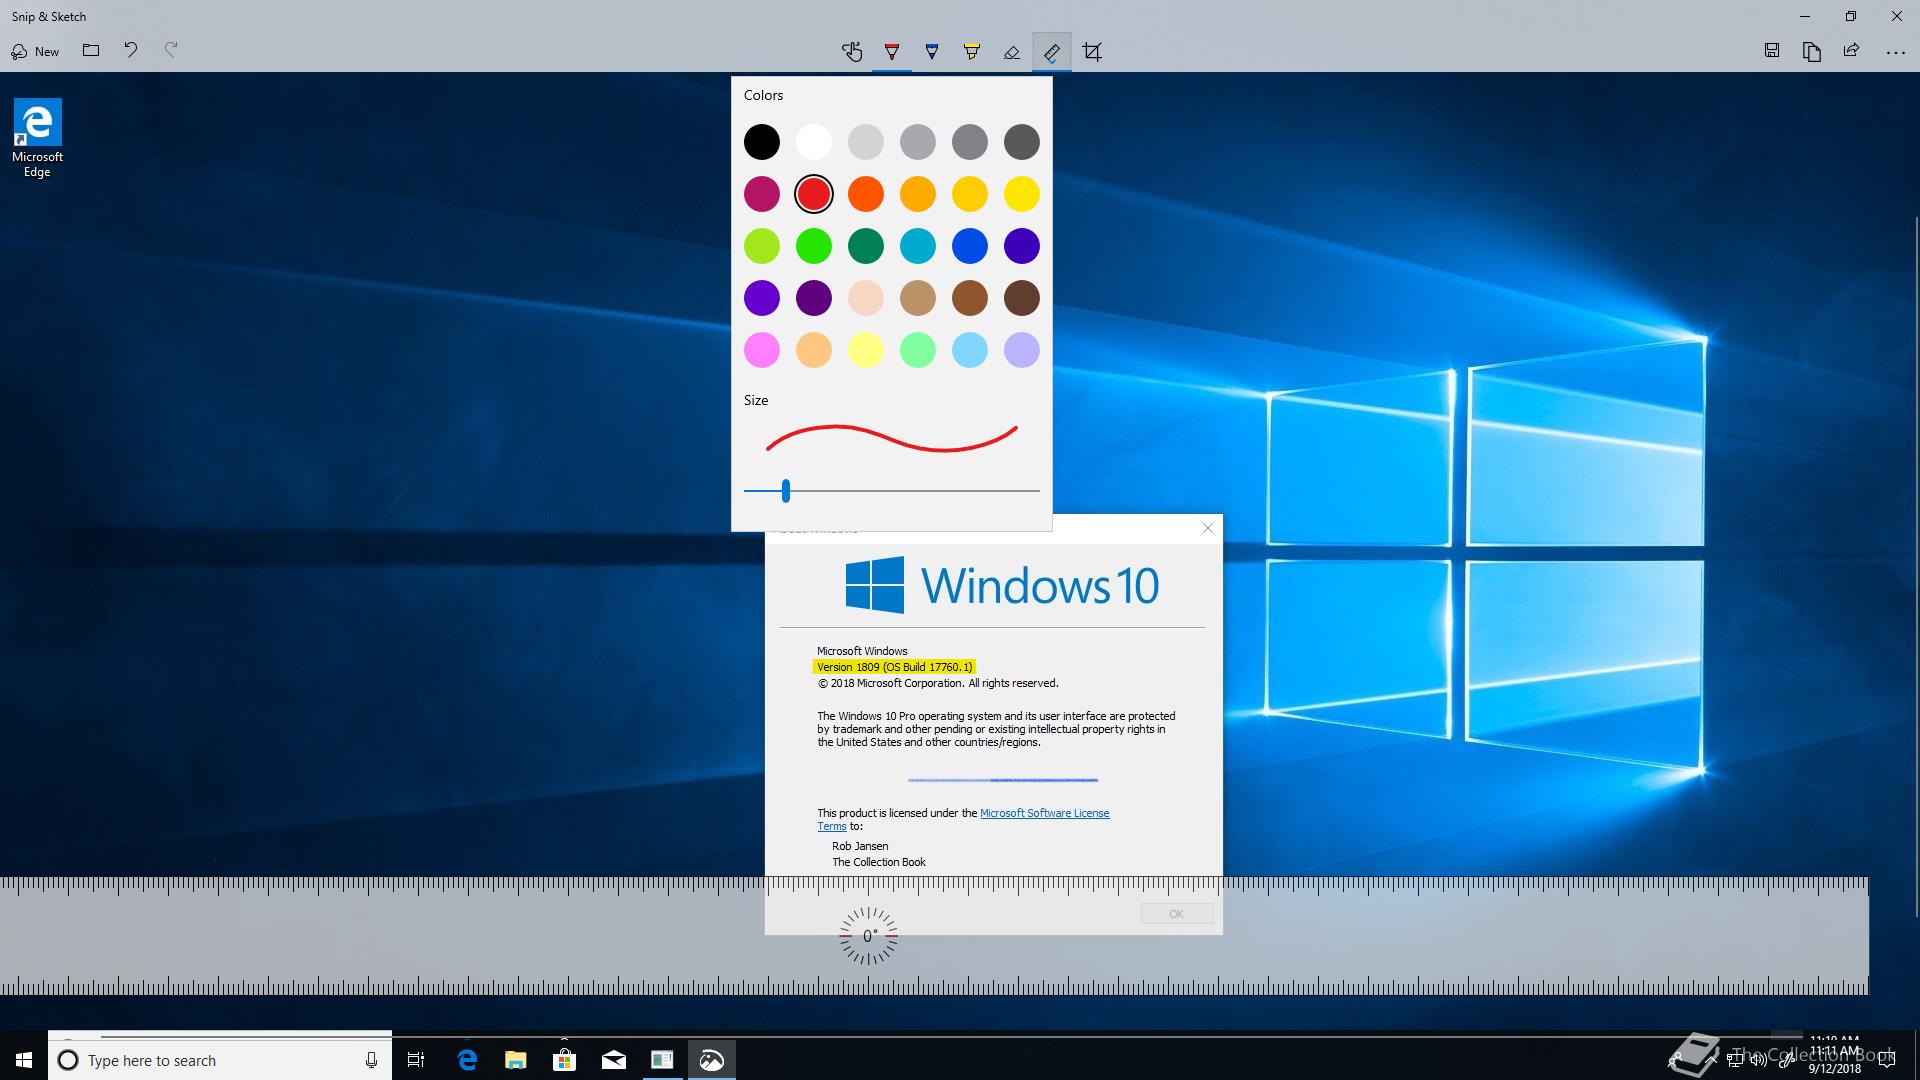Click the volume icon in system tray
Screen dimensions: 1920x1080
click(x=1759, y=1060)
